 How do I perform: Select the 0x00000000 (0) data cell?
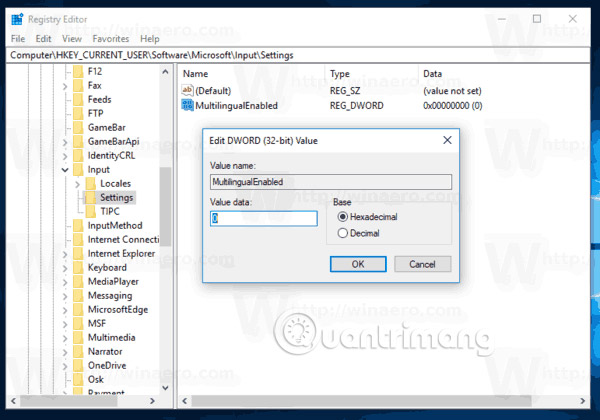tap(452, 106)
